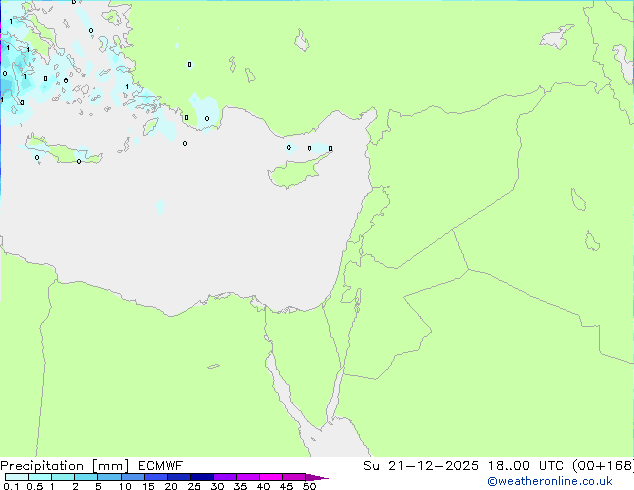Click the island of Crete on map
The image size is (634, 490).
[x=63, y=151]
